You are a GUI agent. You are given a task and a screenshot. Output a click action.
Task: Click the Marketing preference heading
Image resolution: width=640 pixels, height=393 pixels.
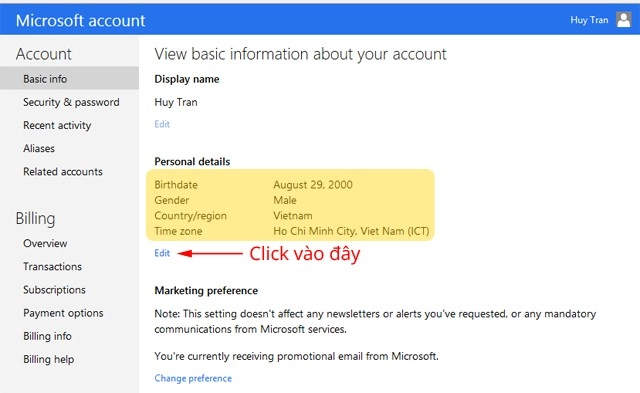206,291
